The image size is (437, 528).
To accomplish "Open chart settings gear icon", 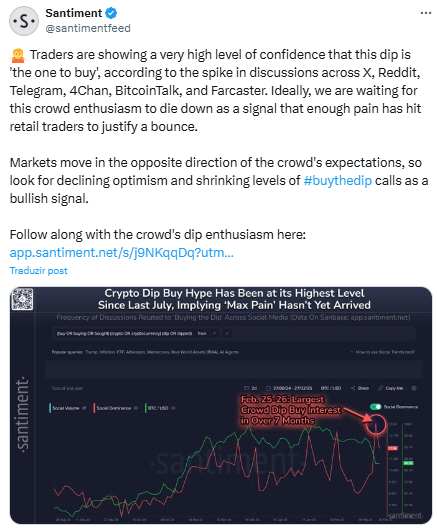I will coord(414,388).
